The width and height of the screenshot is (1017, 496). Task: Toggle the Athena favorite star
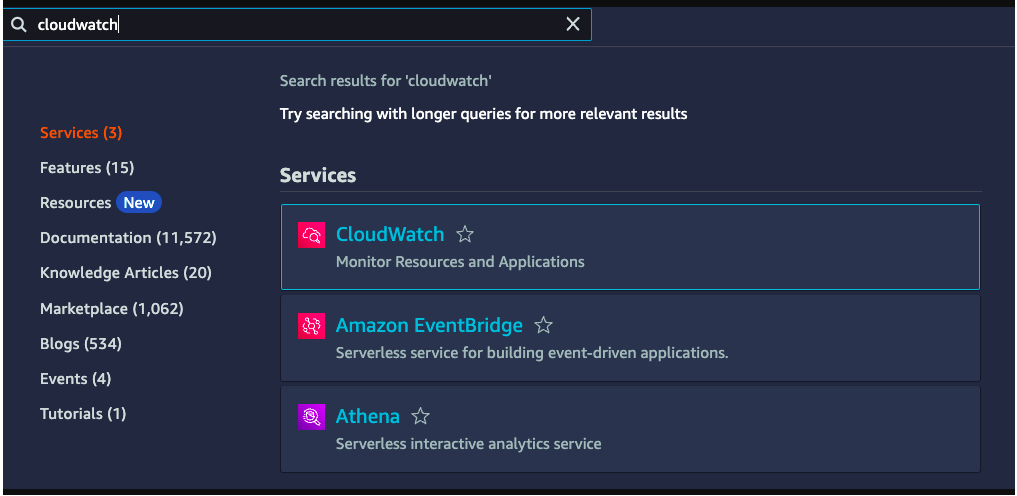[x=421, y=417]
